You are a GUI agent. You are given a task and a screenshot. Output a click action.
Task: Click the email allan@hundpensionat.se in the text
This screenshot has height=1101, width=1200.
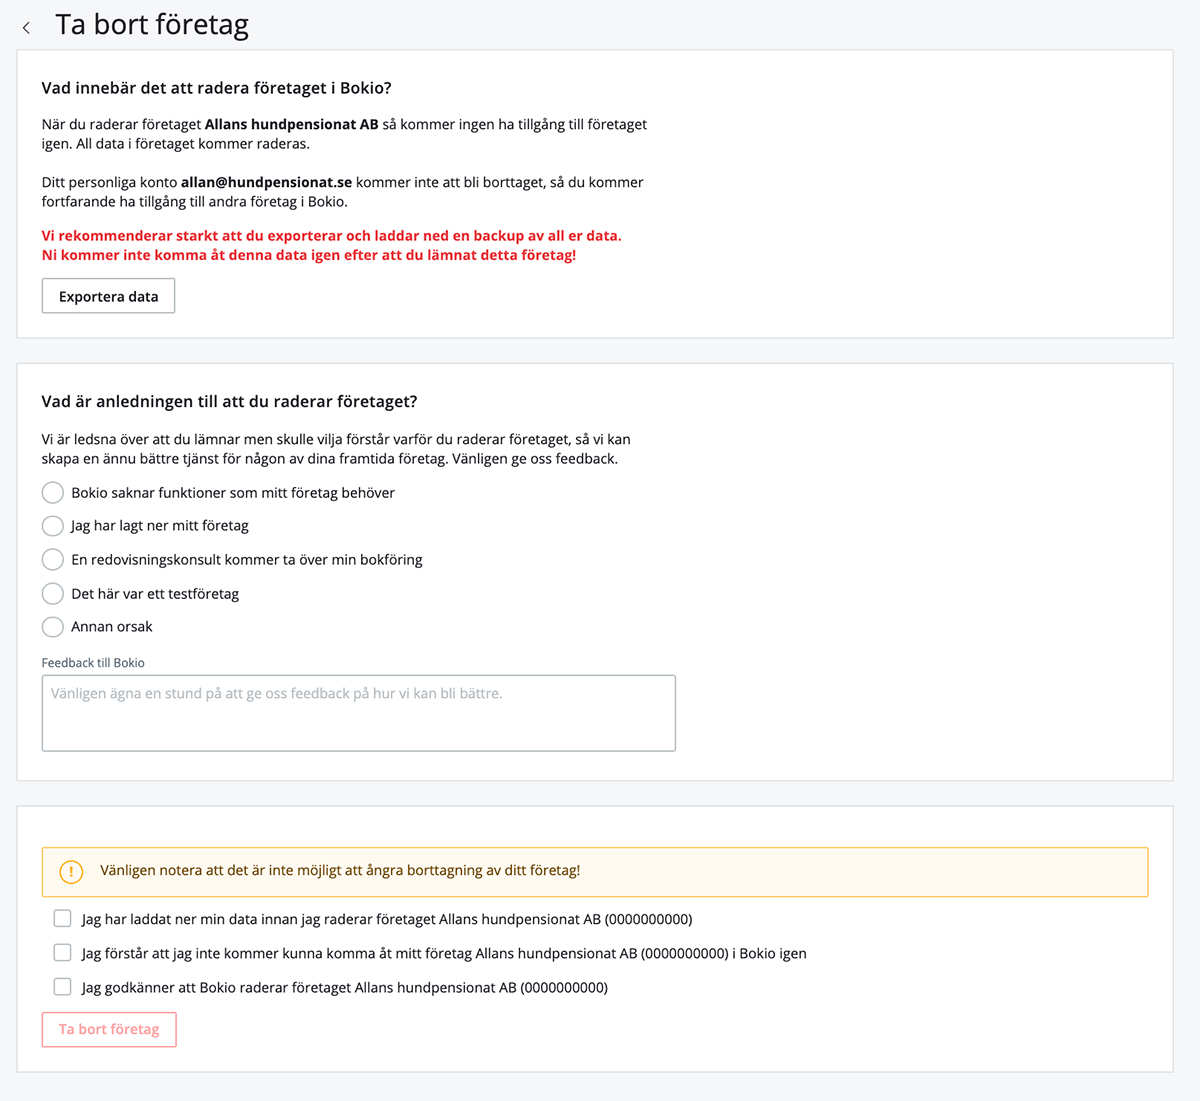point(266,182)
